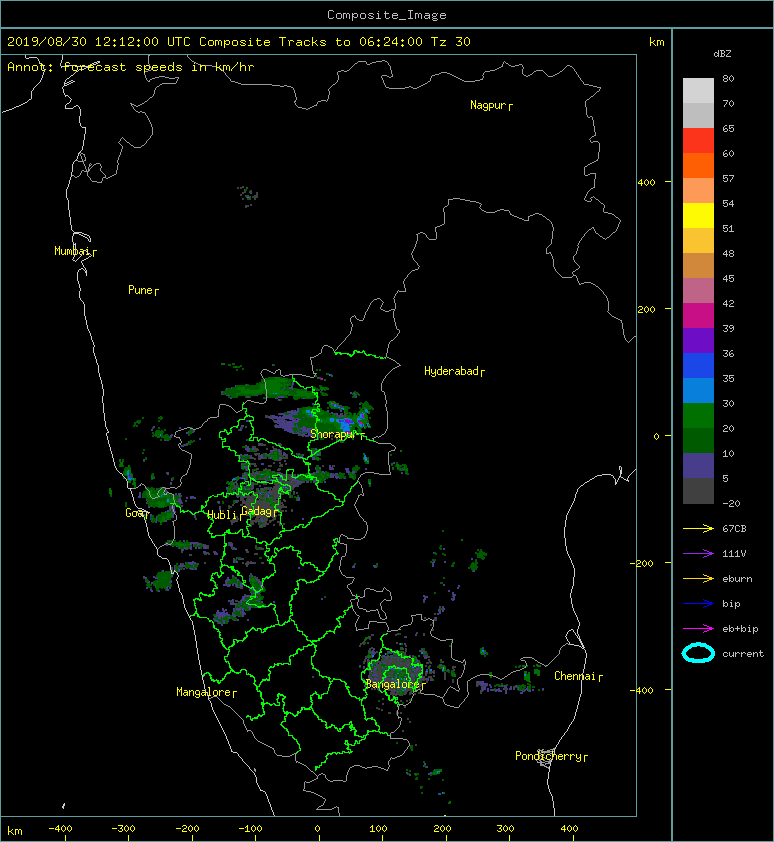Click the Bangalore city label
774x842 pixels.
(393, 684)
